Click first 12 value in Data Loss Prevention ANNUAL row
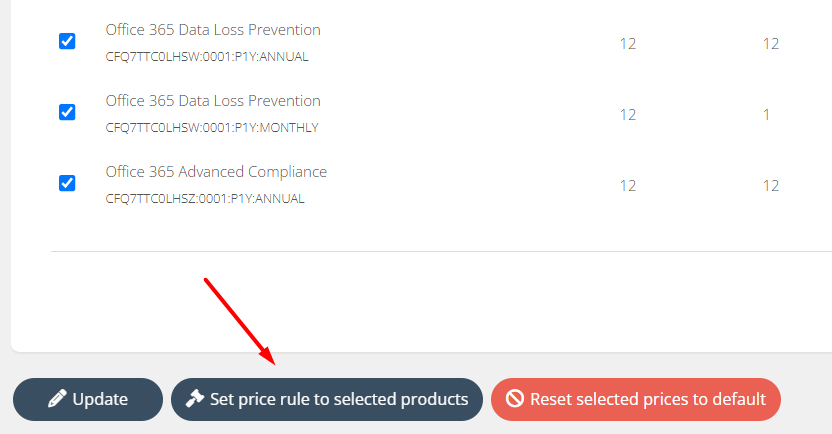The width and height of the screenshot is (832, 434). [x=628, y=44]
